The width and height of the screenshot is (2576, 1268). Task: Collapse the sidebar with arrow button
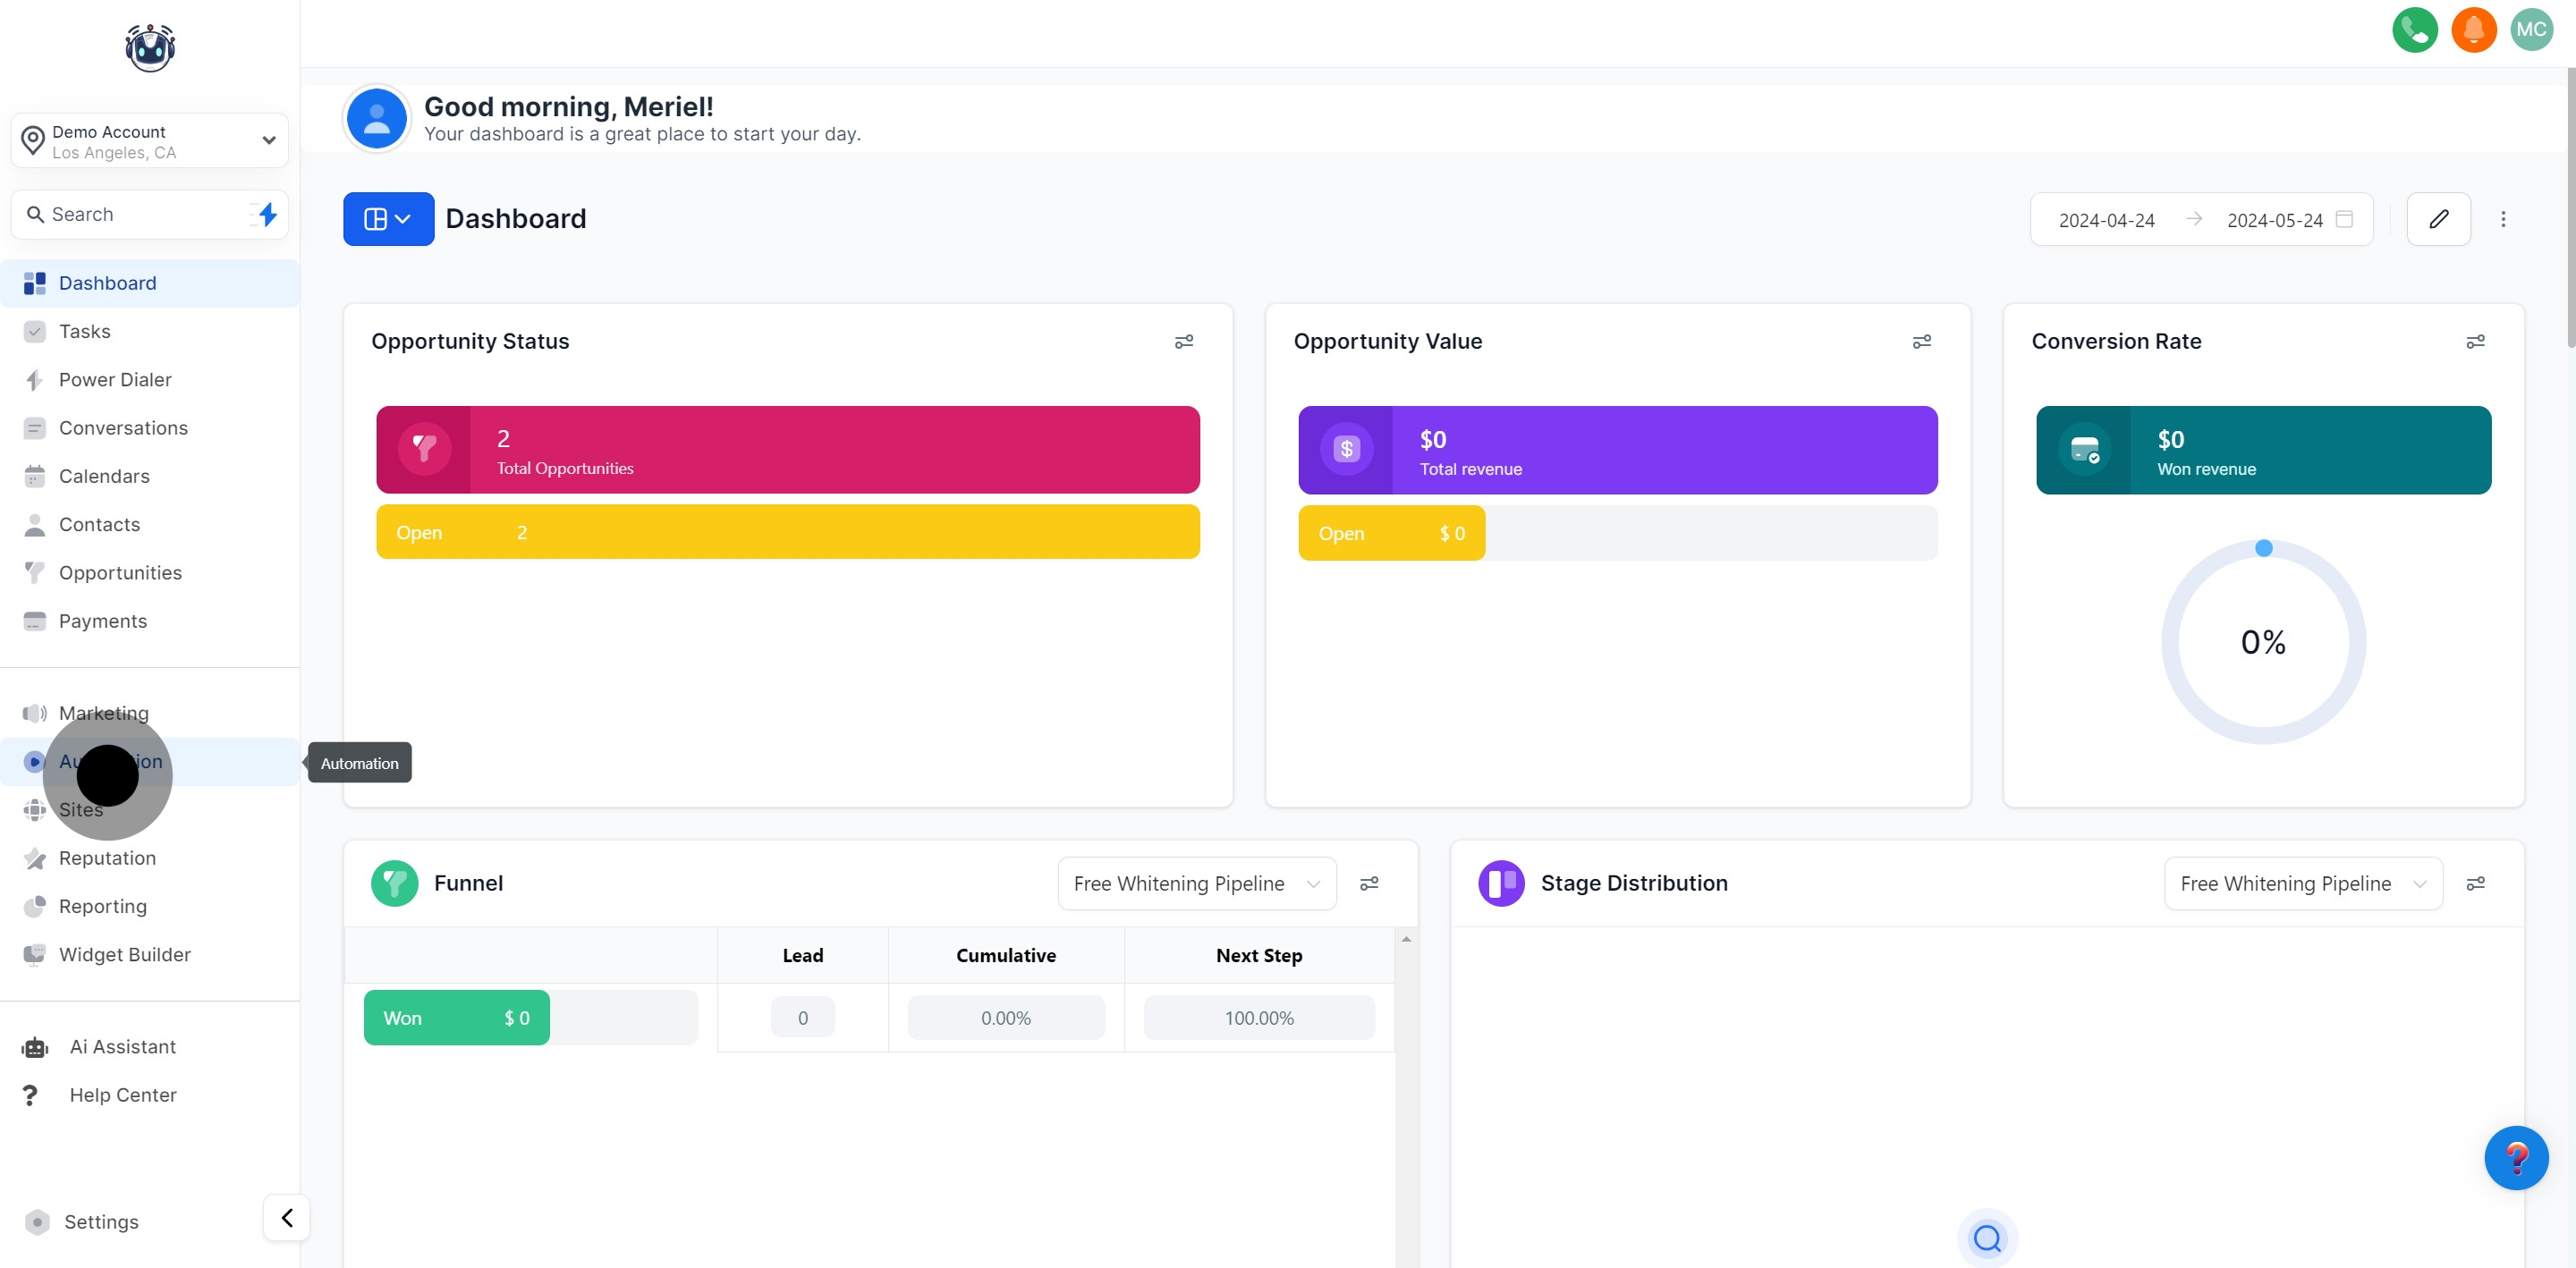tap(286, 1217)
